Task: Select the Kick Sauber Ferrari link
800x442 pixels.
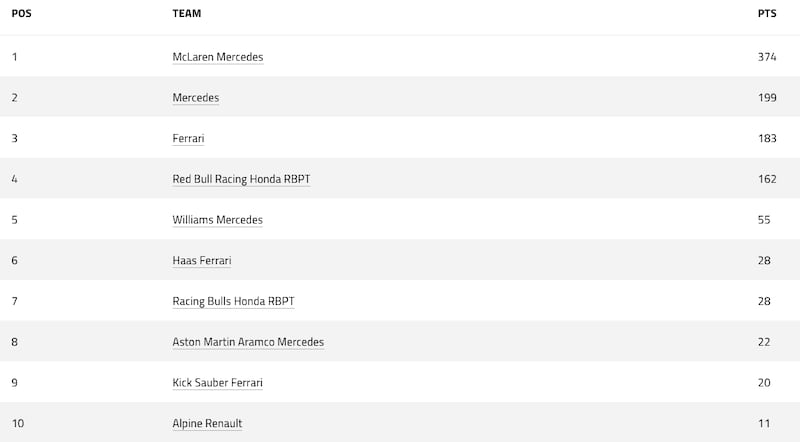Action: pos(217,383)
